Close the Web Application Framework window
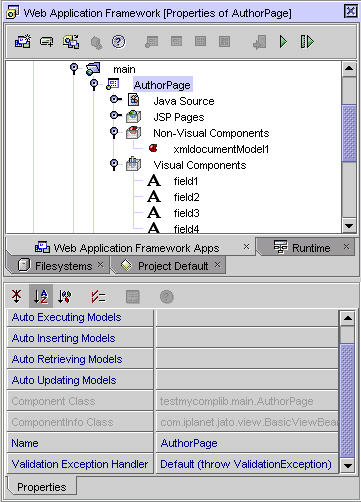 (x=350, y=11)
